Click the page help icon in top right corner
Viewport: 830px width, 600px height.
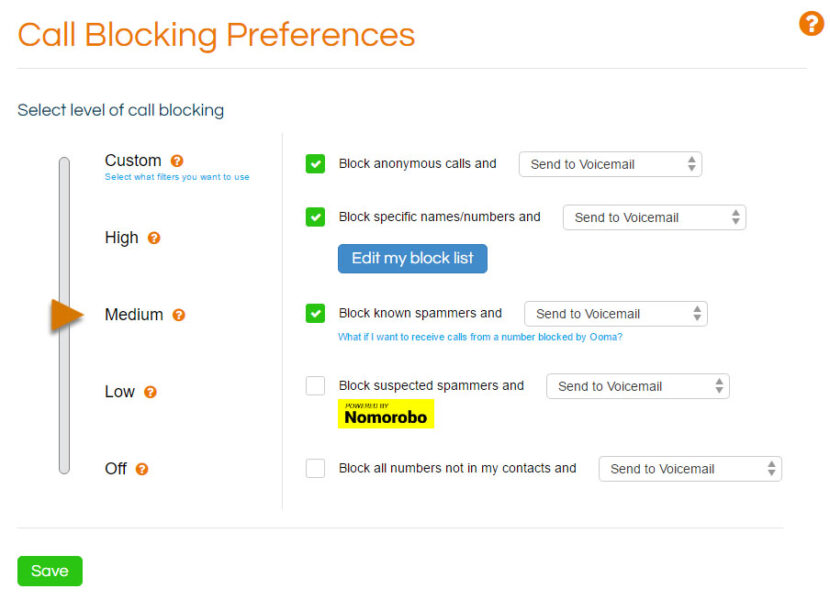coord(810,23)
